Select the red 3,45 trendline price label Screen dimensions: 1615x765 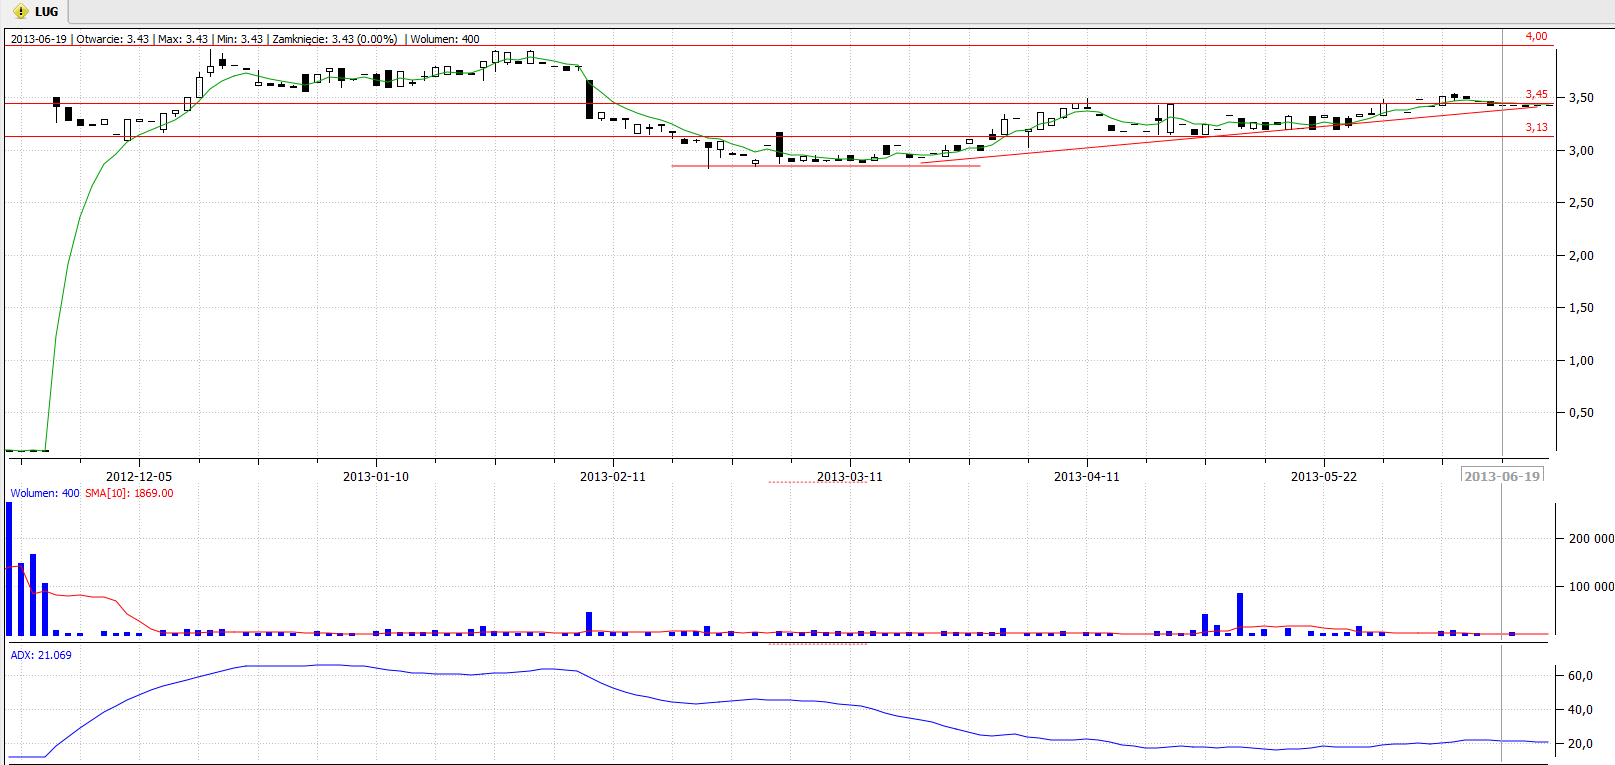point(1536,94)
